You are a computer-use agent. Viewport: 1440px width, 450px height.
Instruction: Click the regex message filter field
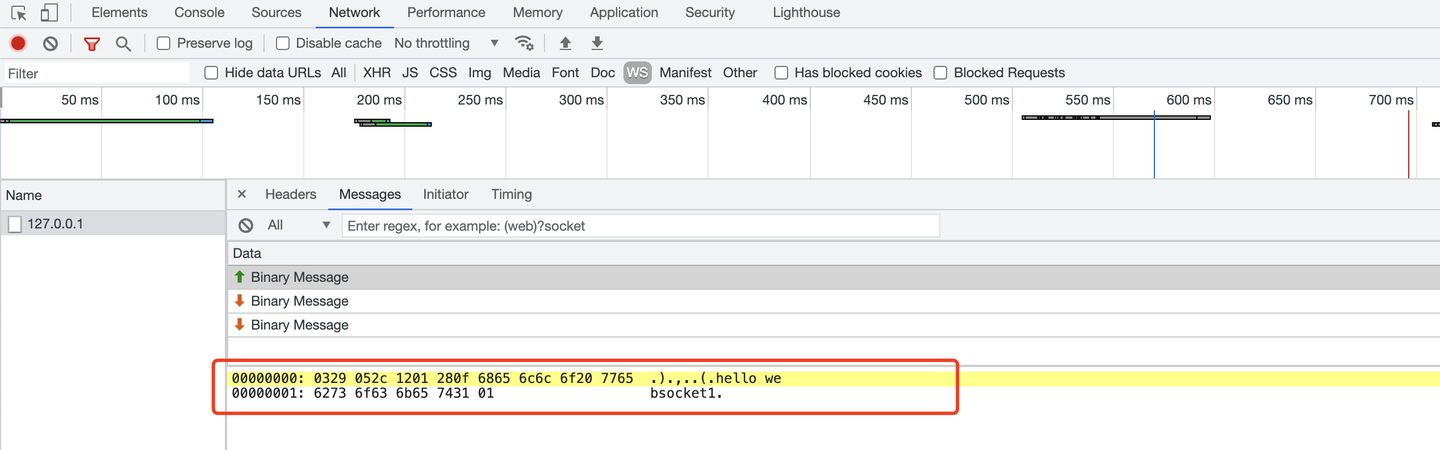tap(640, 226)
